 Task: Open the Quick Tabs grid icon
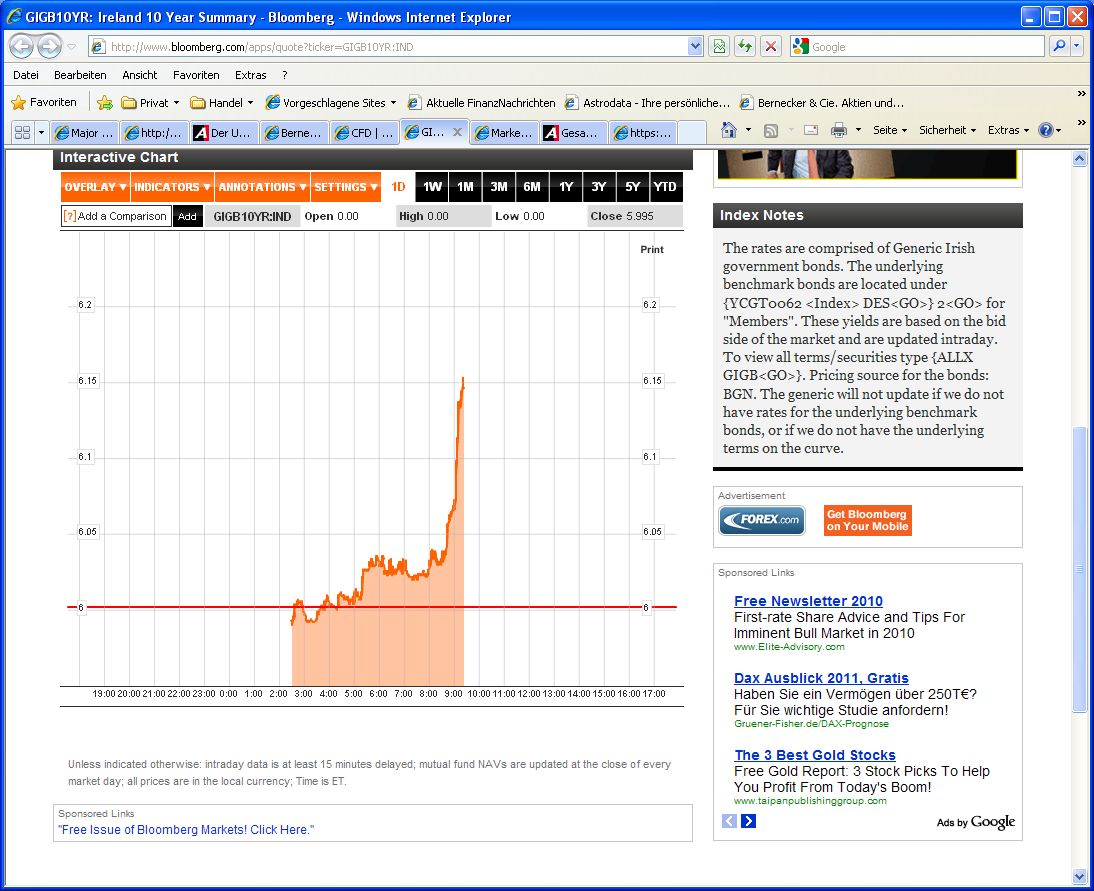coord(22,132)
